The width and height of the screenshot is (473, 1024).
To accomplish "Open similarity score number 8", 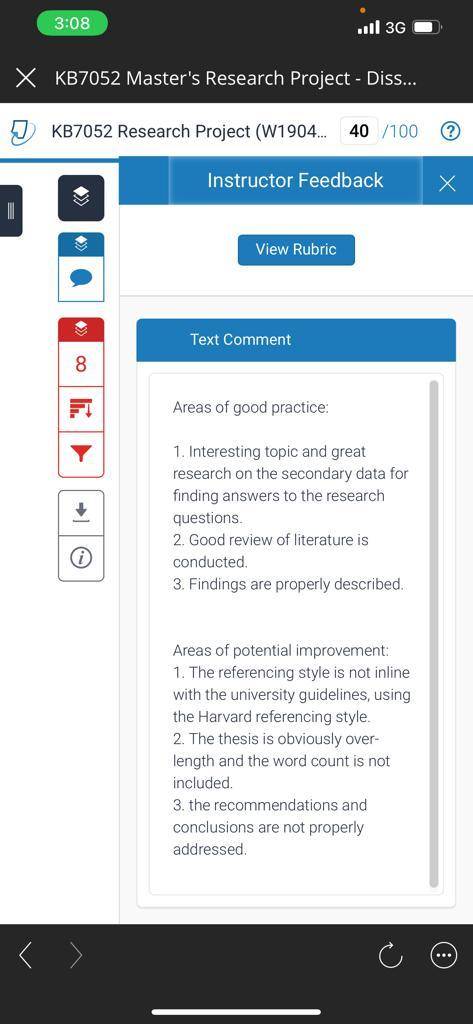I will (81, 363).
